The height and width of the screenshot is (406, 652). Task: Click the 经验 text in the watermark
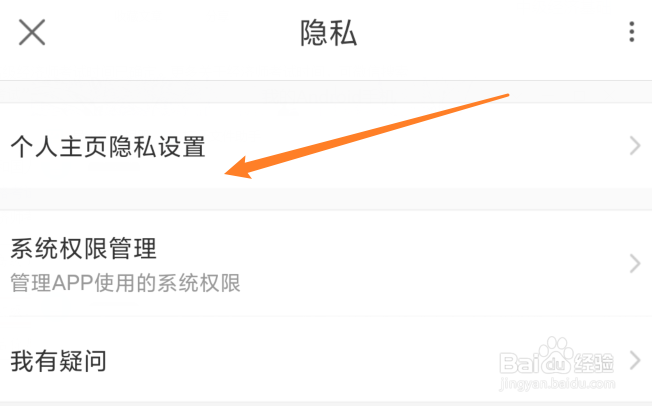(x=593, y=363)
